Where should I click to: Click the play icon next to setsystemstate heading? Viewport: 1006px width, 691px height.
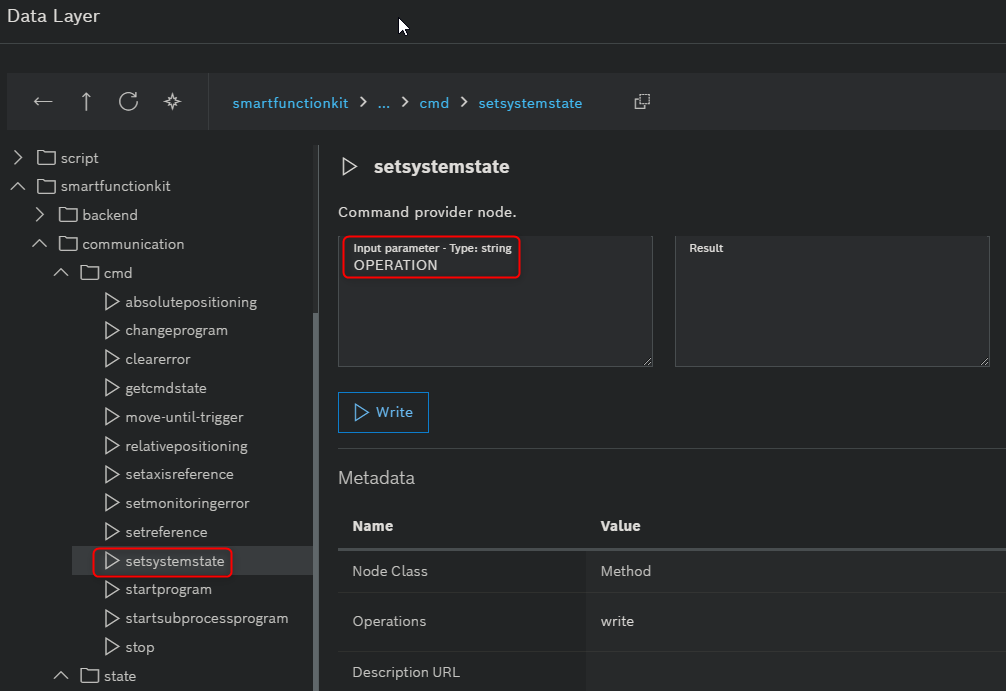coord(349,167)
